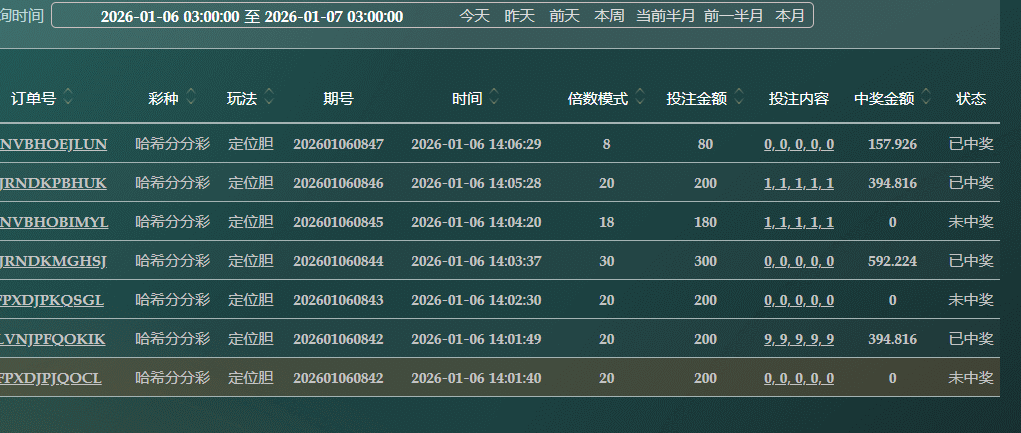Select the 前天 date shortcut
1021x433 pixels.
(x=564, y=16)
